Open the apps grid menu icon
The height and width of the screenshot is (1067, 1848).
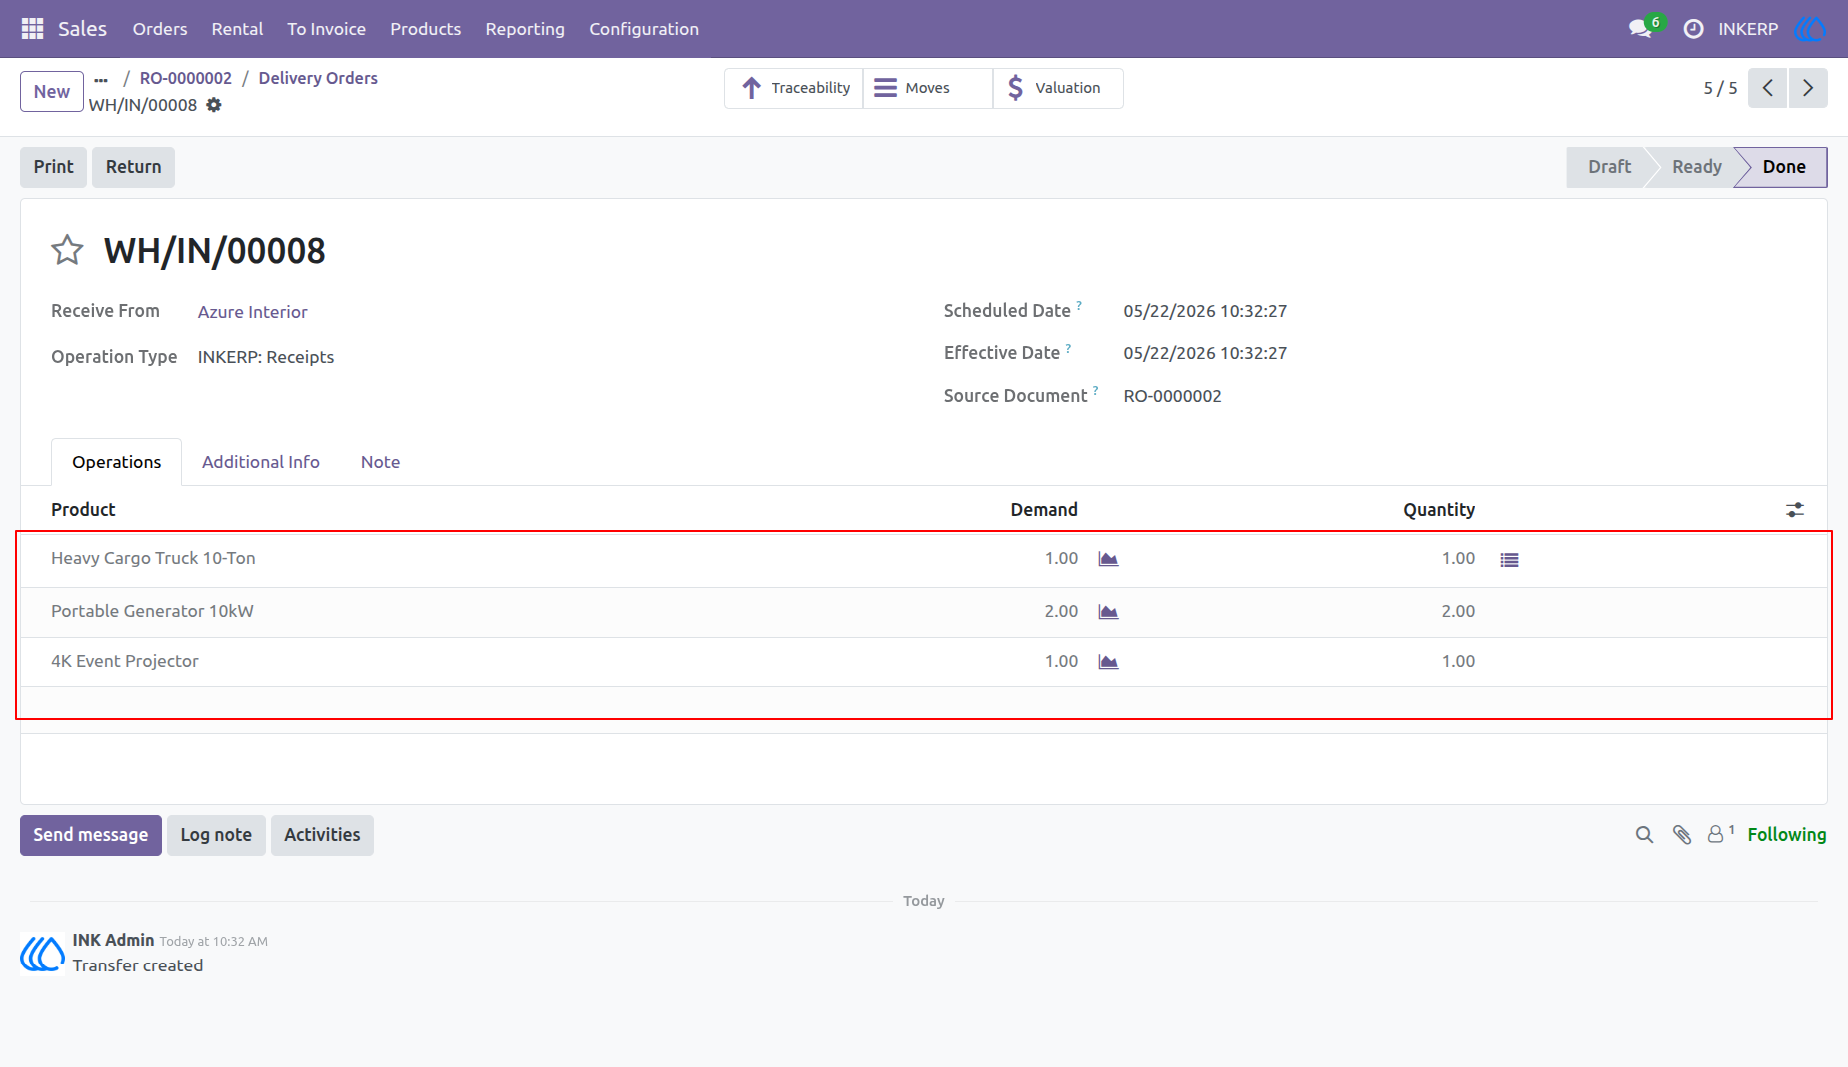coord(32,29)
